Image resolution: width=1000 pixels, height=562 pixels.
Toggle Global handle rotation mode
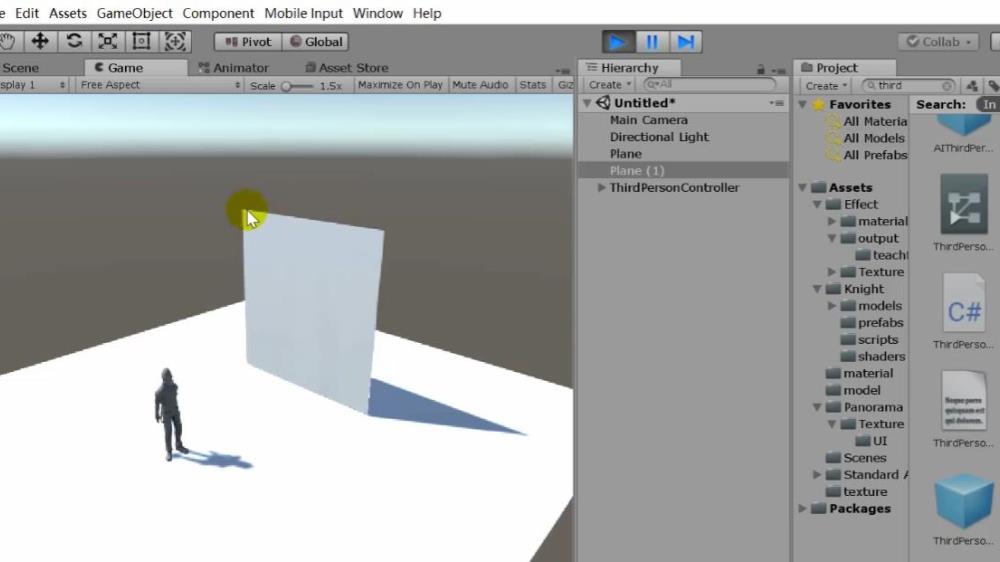(316, 41)
